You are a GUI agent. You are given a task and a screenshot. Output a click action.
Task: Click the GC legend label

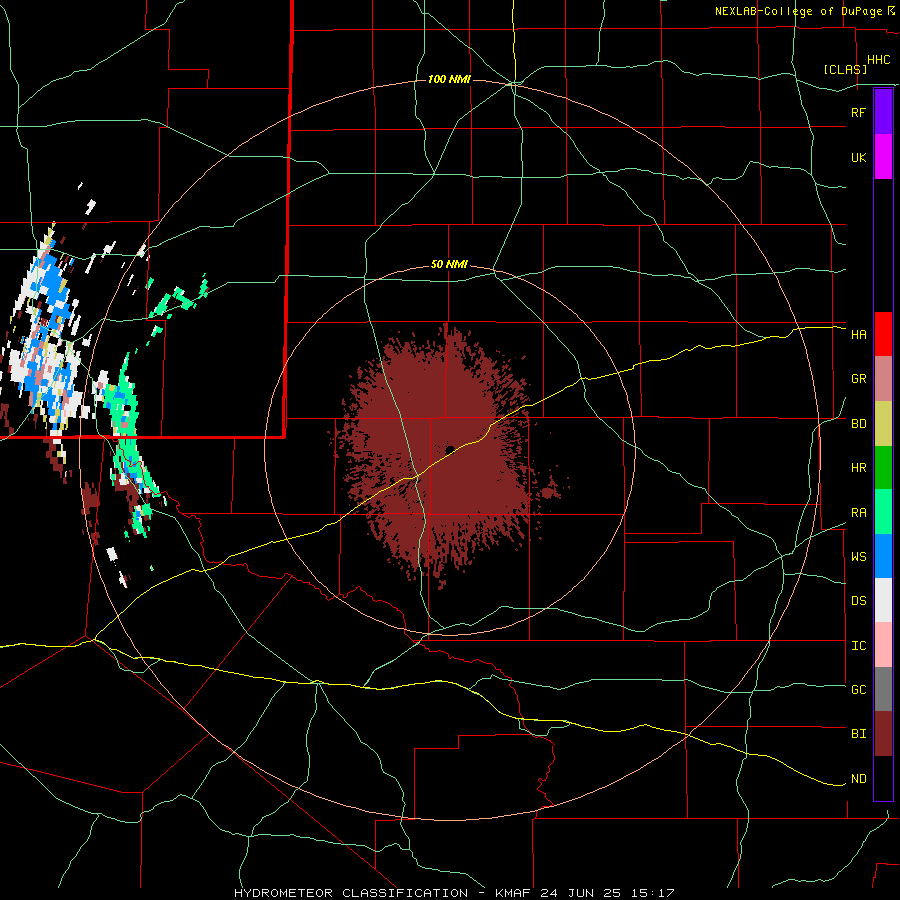[859, 690]
